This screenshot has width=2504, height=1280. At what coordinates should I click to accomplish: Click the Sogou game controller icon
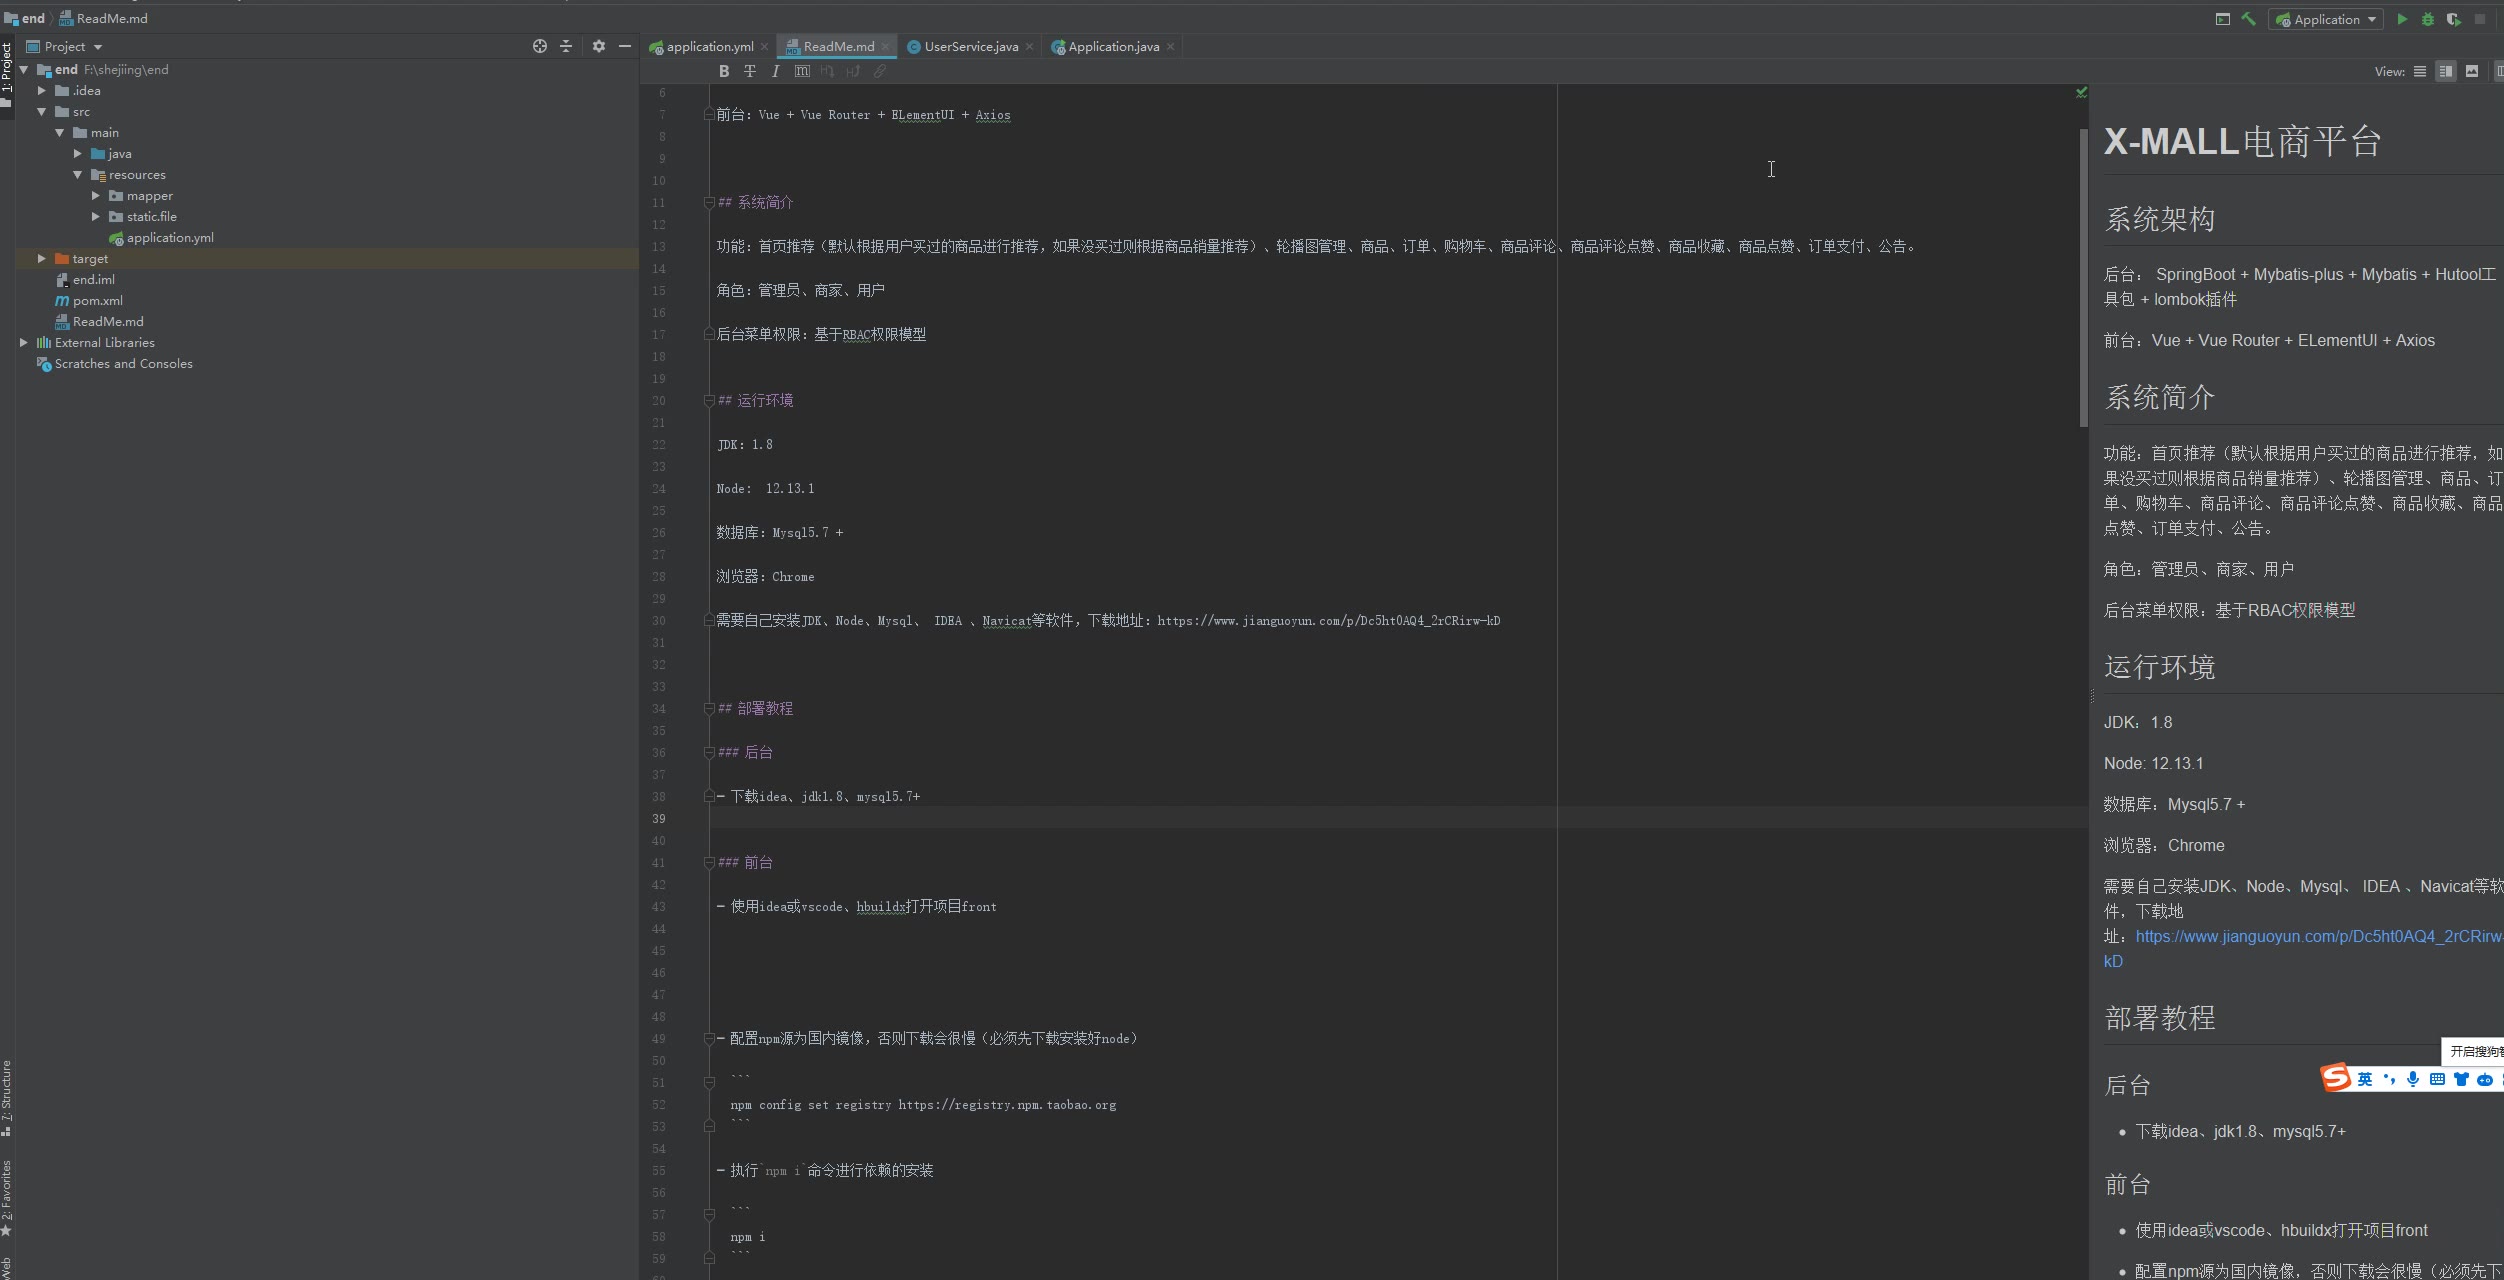2485,1078
